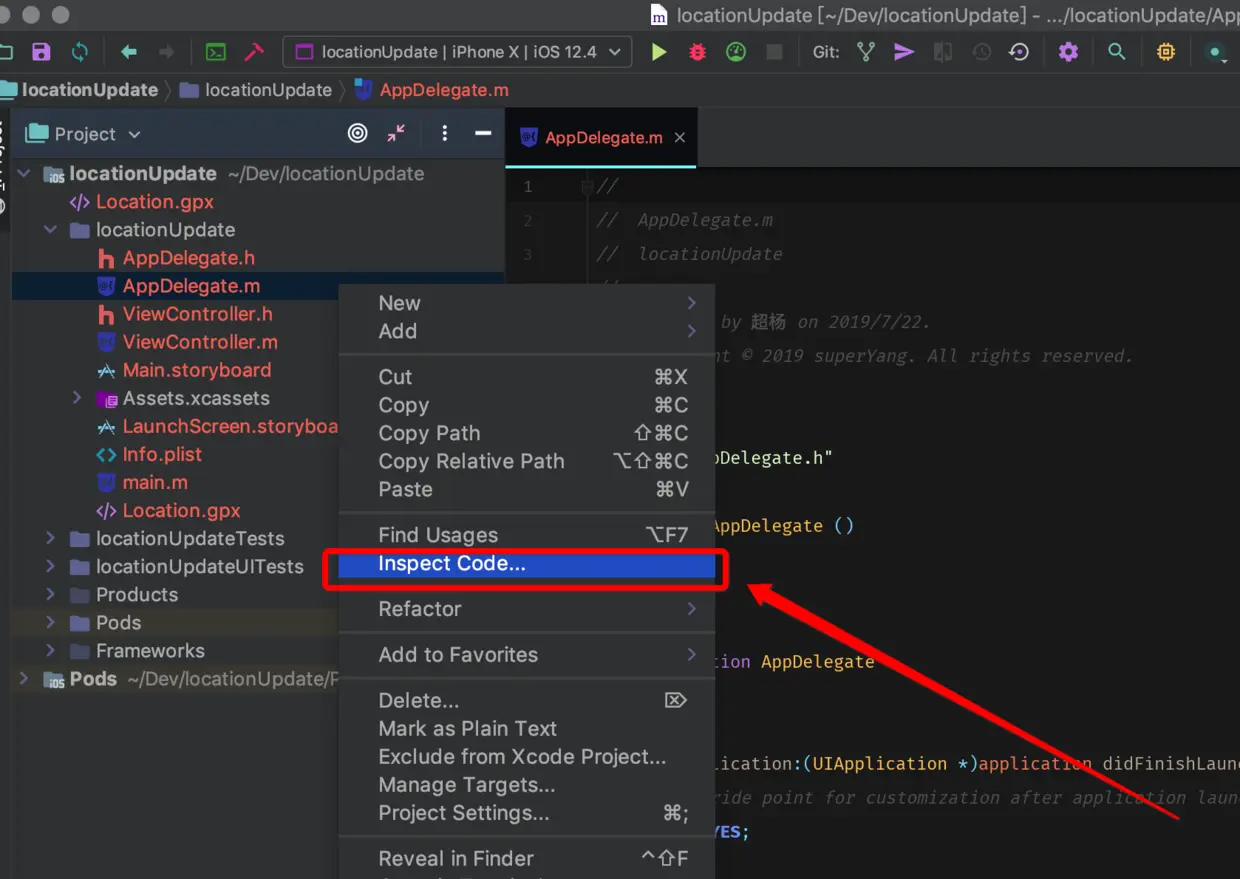
Task: Click AppDelegate.m in the breadcrumb bar
Action: [432, 90]
